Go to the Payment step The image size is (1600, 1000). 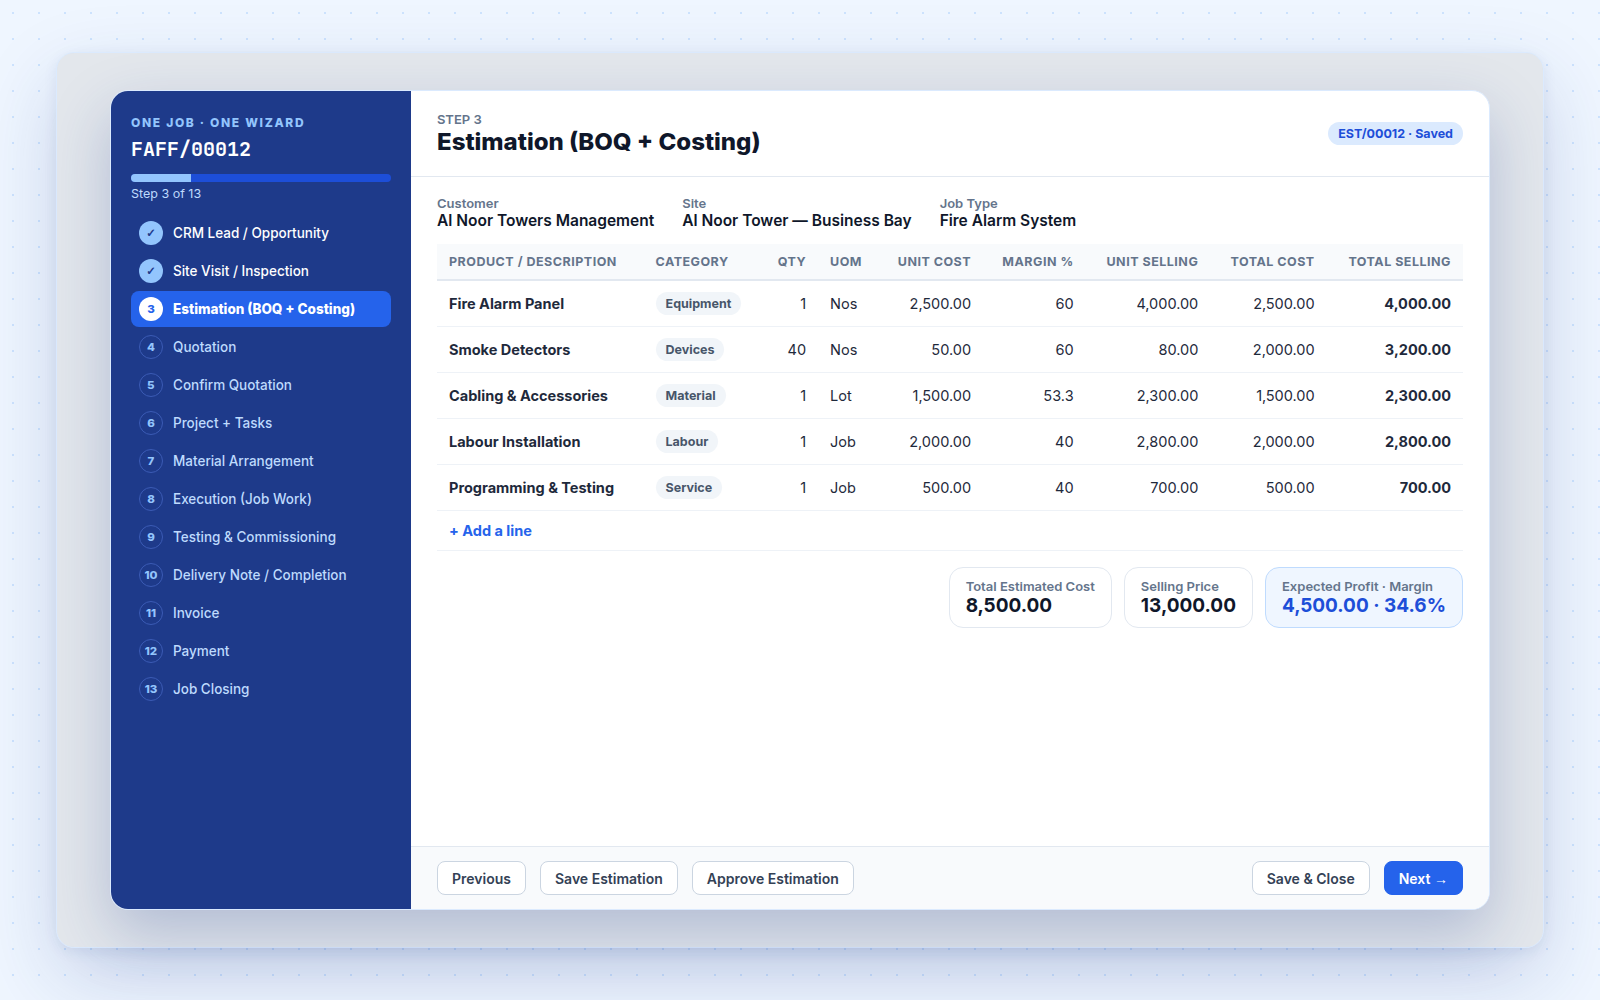click(261, 651)
